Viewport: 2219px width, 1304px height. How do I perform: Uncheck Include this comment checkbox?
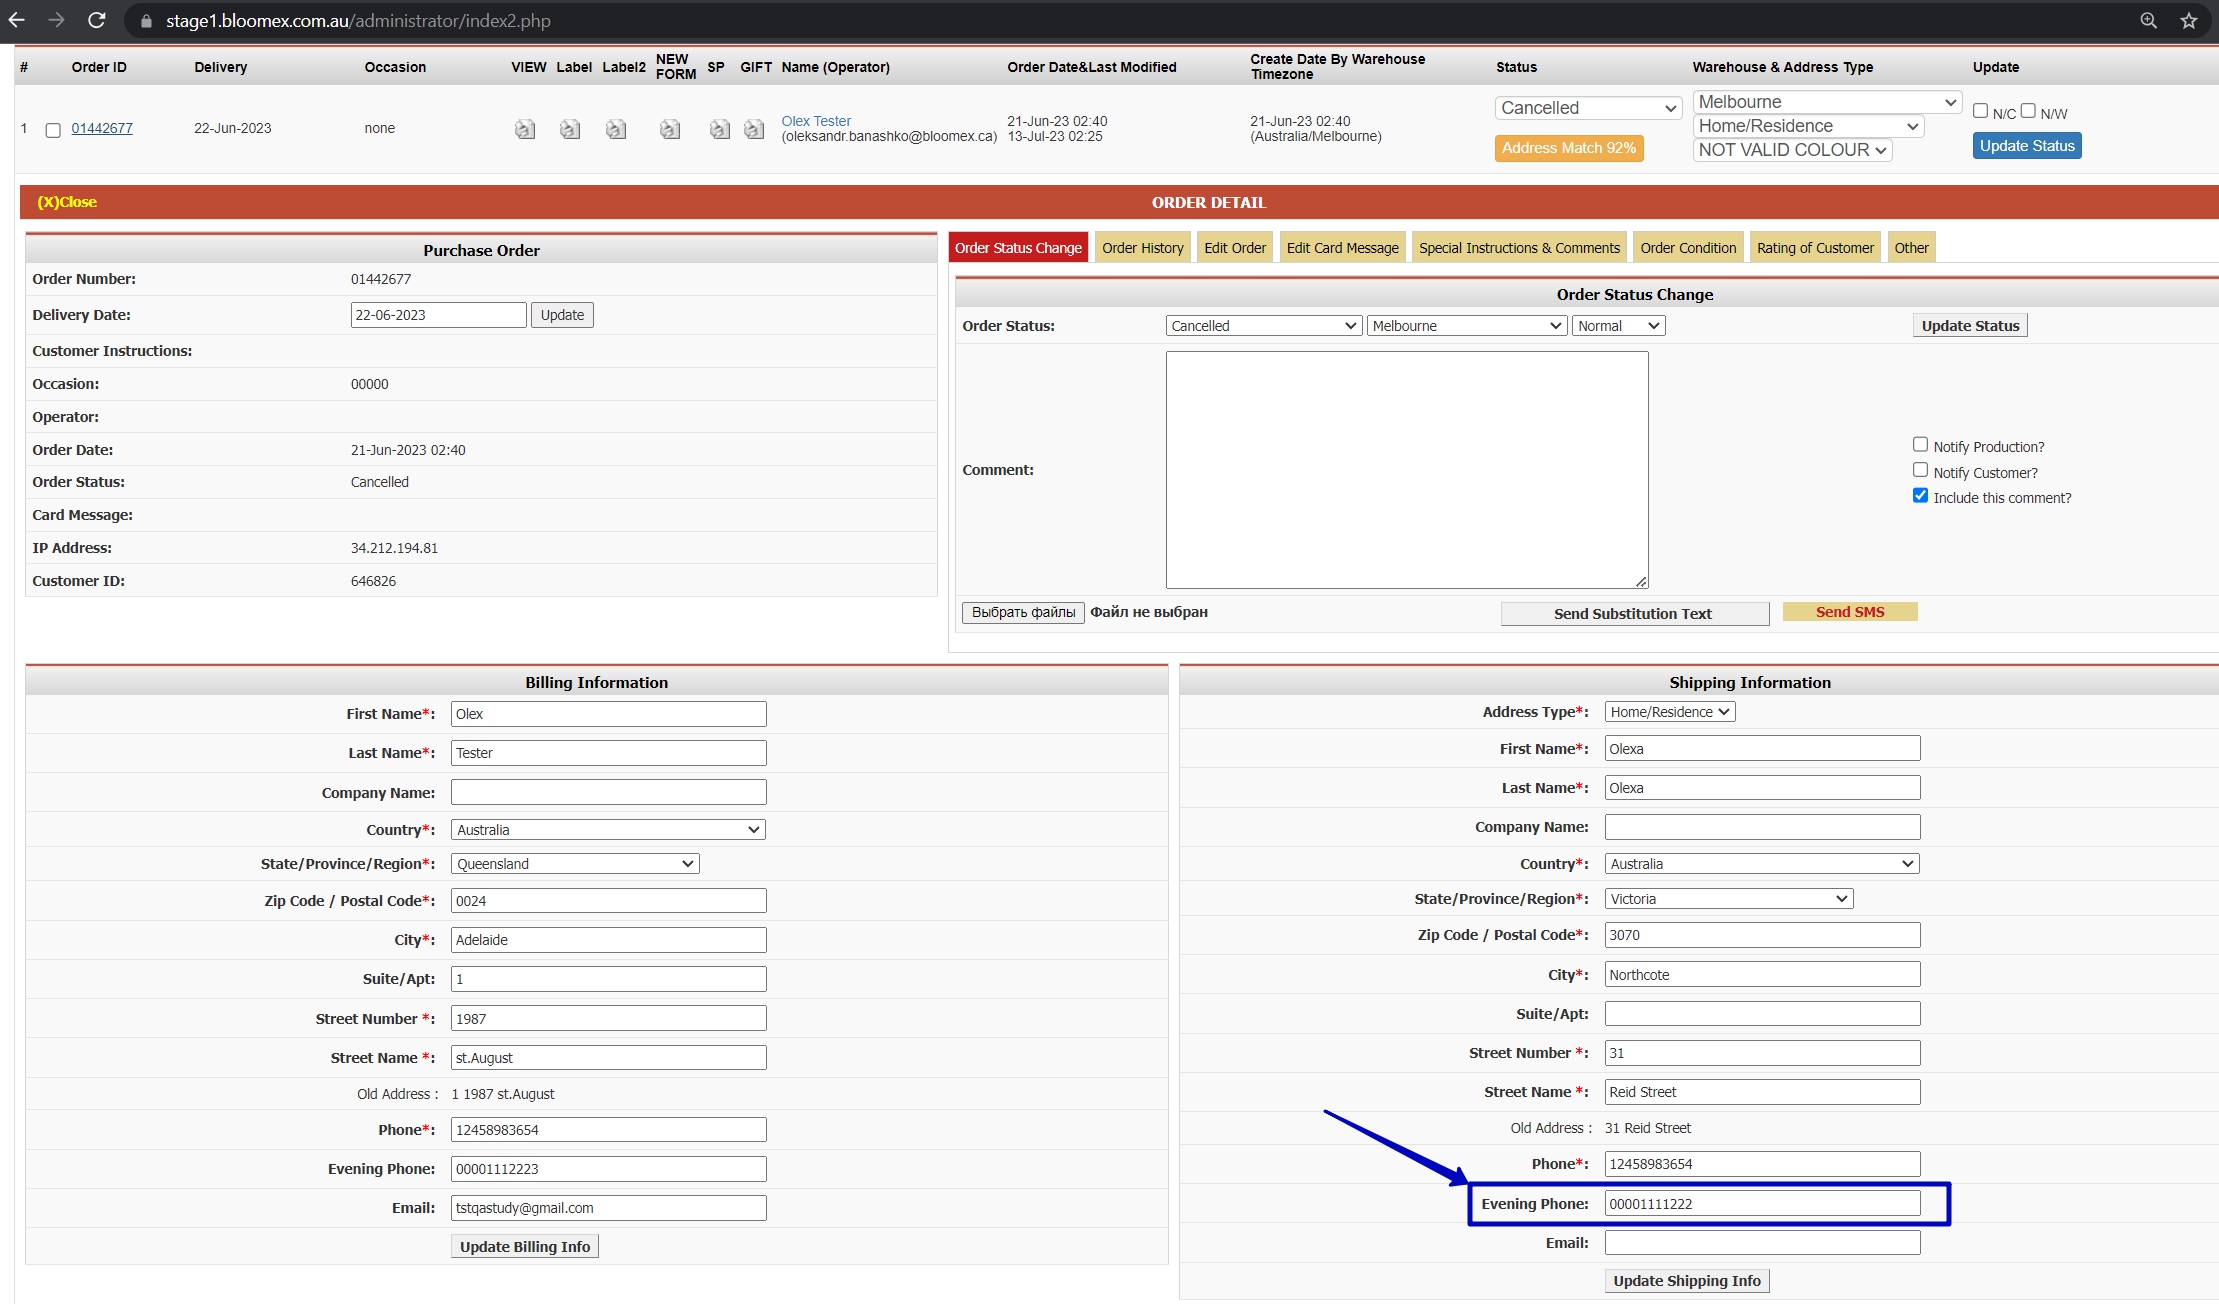(1920, 496)
